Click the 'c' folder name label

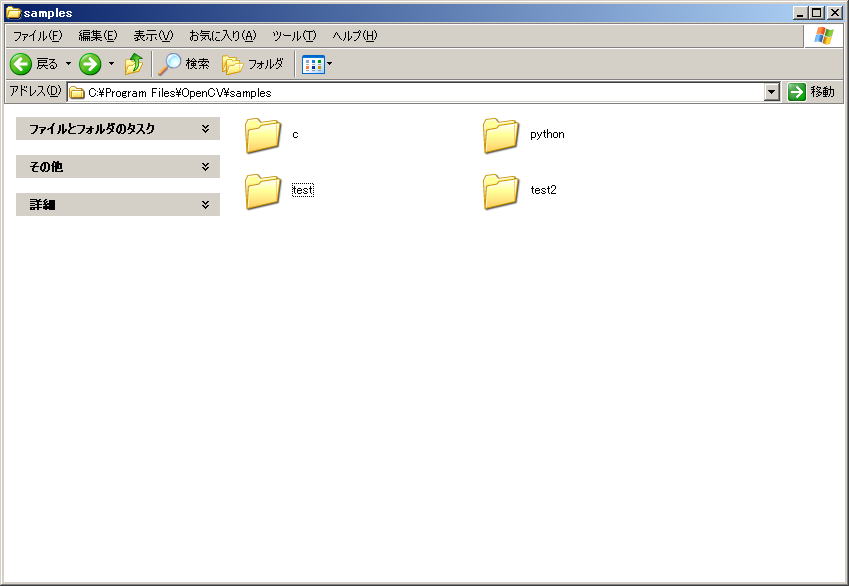(x=295, y=134)
